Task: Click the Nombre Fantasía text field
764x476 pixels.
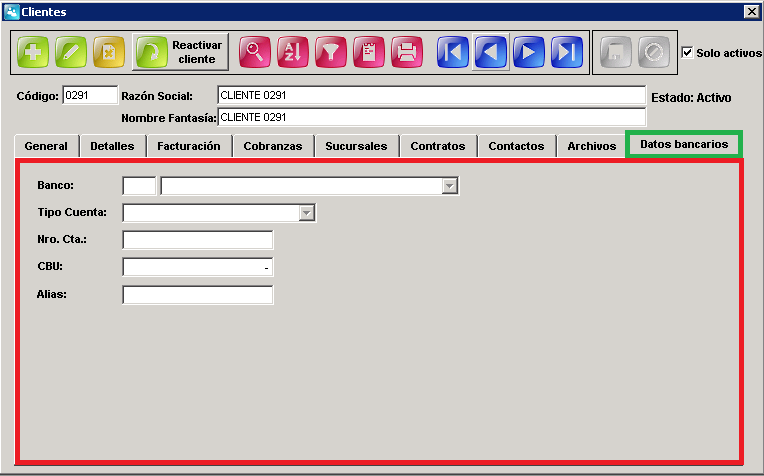Action: 432,117
